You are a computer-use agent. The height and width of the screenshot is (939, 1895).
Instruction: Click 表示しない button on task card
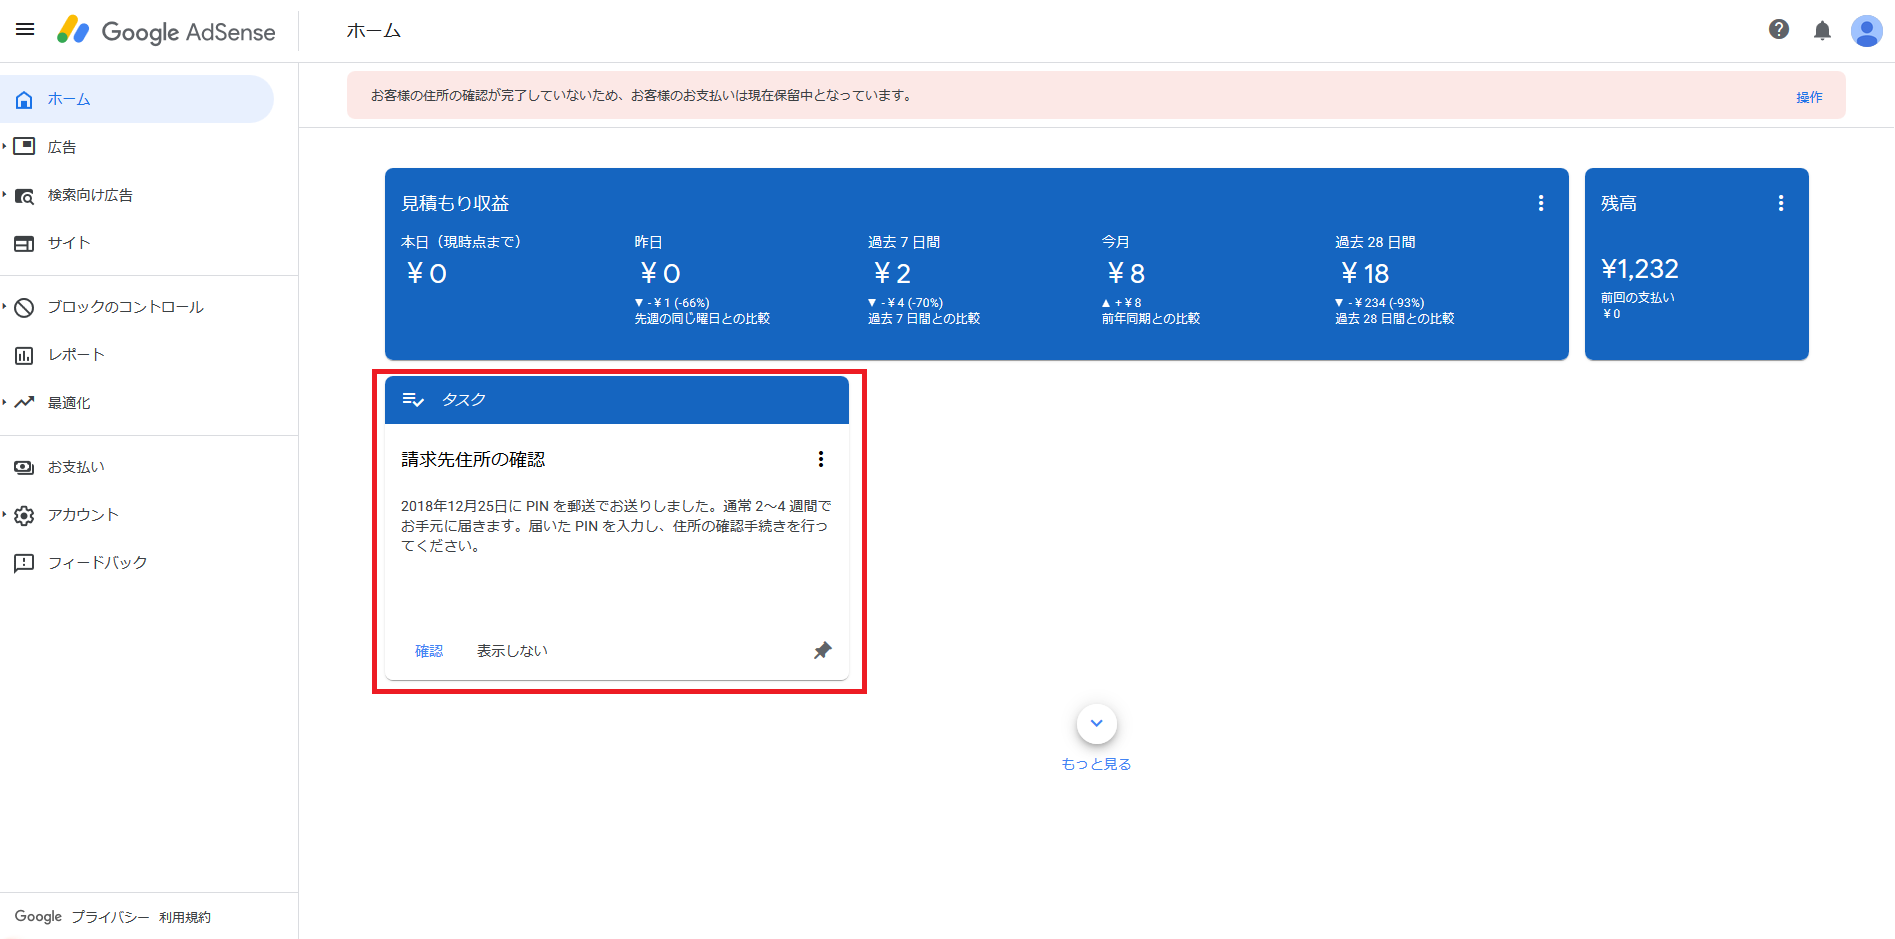[512, 651]
